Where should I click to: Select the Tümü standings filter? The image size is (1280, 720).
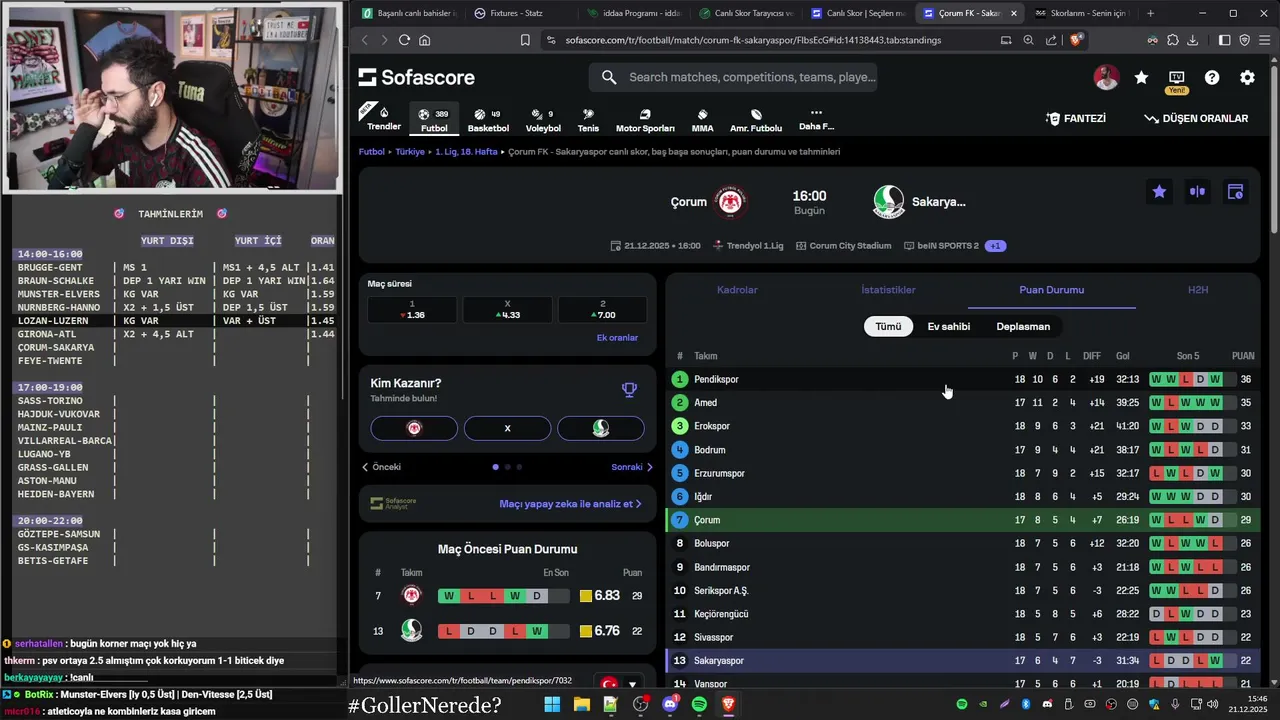point(888,326)
